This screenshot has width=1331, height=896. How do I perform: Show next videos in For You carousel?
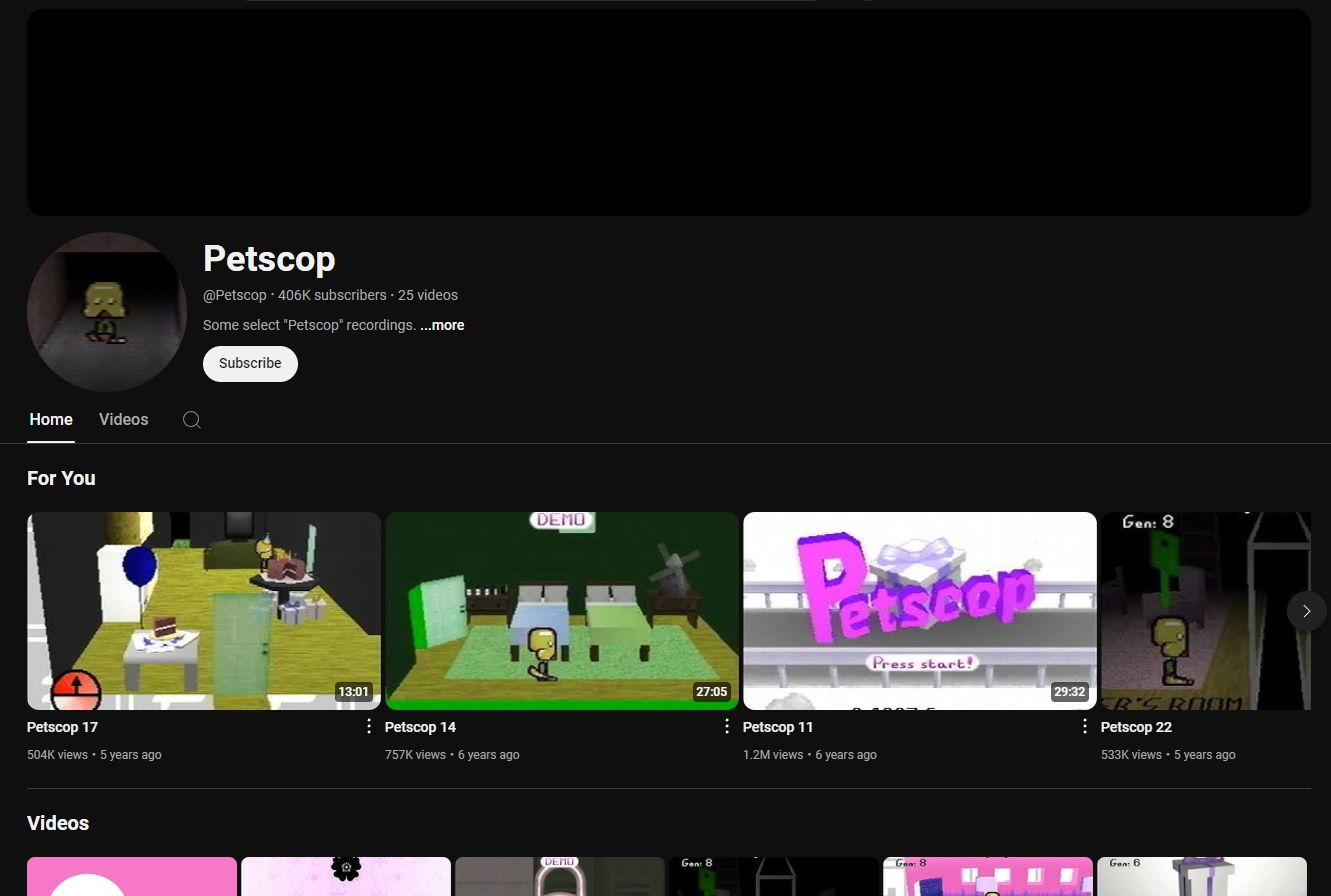[x=1306, y=611]
